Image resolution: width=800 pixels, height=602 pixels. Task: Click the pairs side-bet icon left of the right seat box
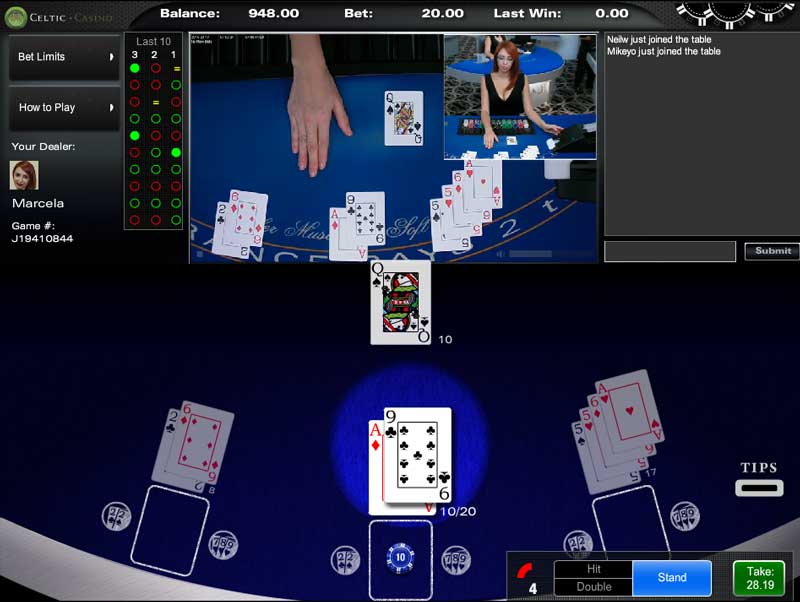pos(578,542)
